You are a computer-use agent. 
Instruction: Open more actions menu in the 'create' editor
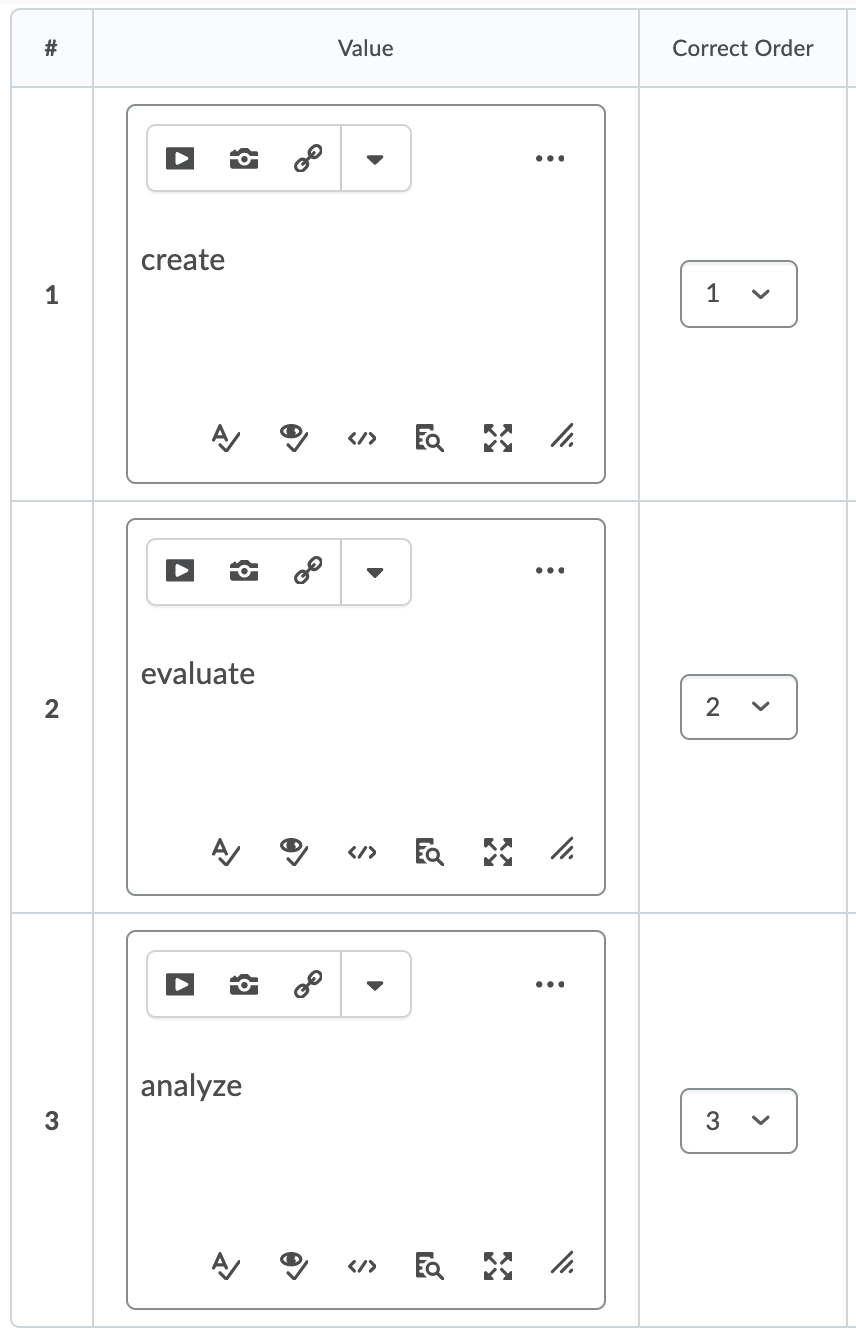click(x=550, y=158)
